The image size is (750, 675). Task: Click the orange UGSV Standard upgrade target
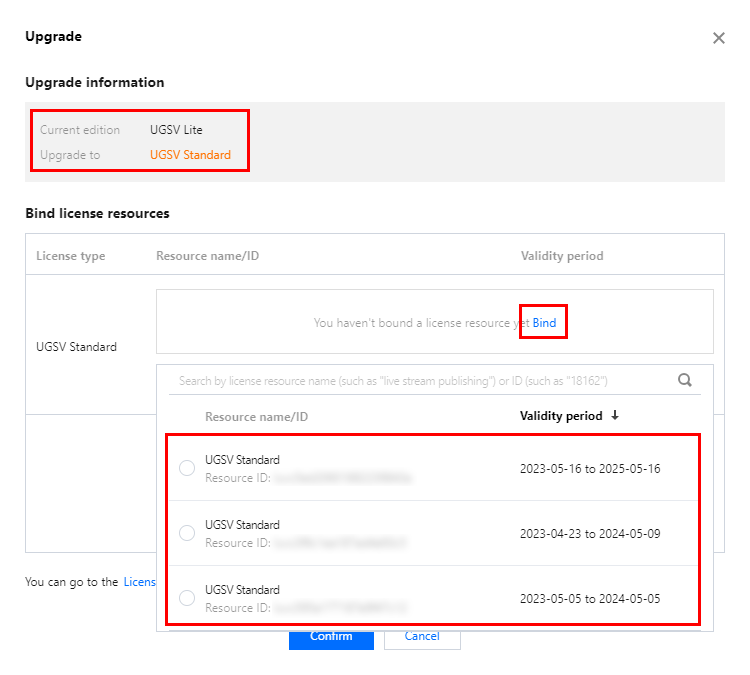point(190,155)
